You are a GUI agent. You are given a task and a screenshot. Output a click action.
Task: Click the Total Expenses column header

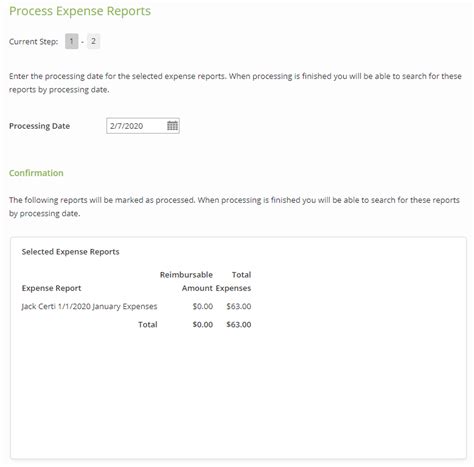pyautogui.click(x=233, y=281)
